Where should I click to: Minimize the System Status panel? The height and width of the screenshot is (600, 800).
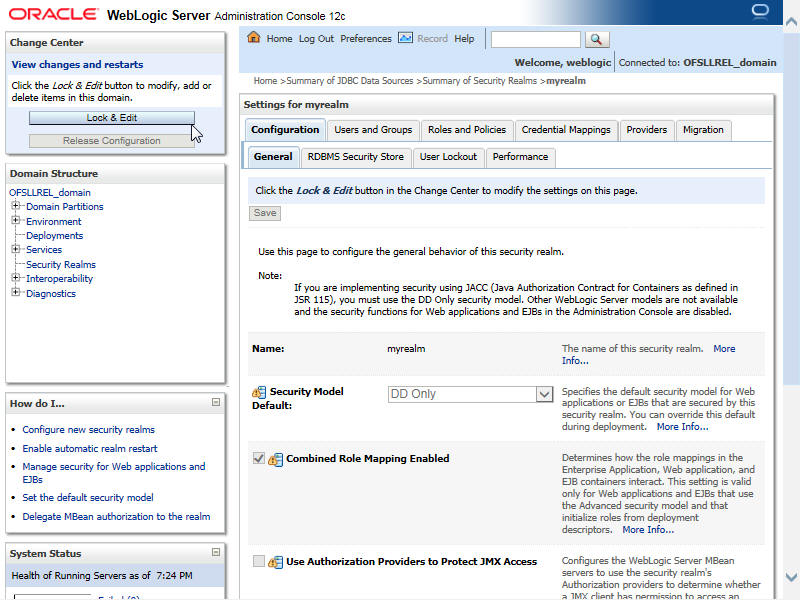point(216,553)
